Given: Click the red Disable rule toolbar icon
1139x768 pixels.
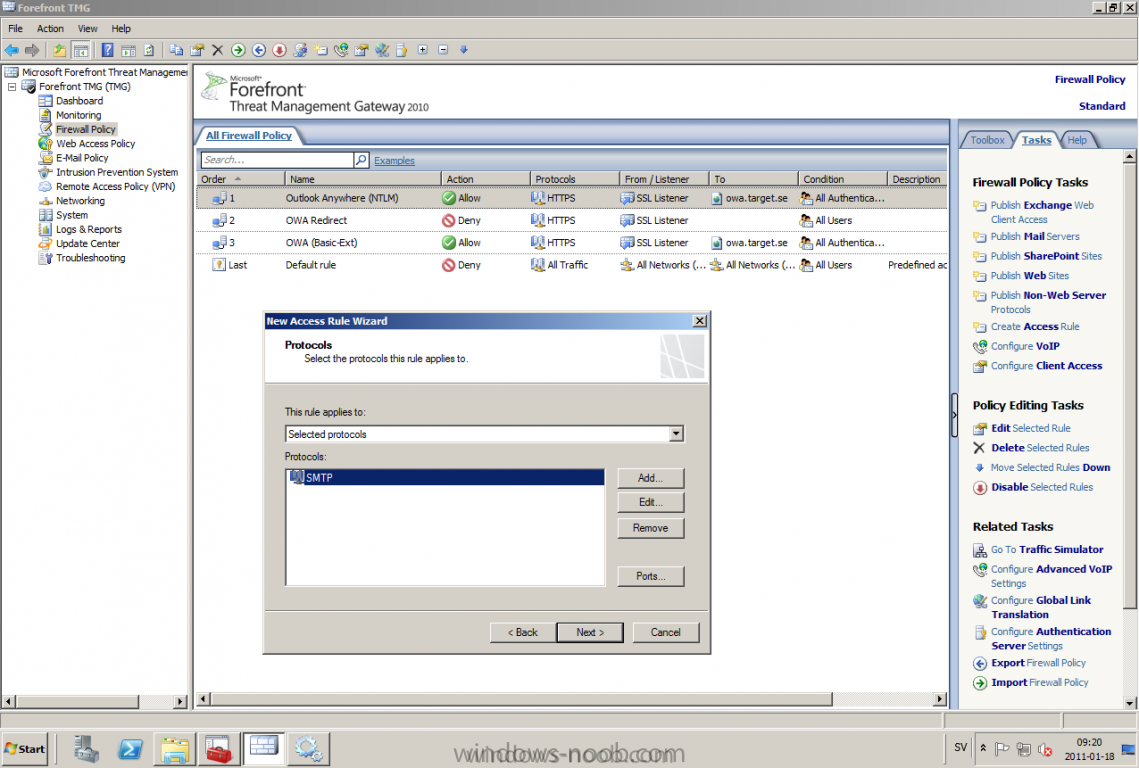Looking at the screenshot, I should point(280,50).
